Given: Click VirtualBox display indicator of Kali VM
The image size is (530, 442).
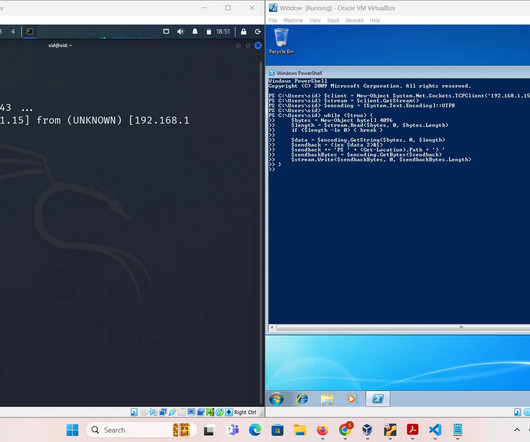Looking at the screenshot, I should (x=191, y=412).
